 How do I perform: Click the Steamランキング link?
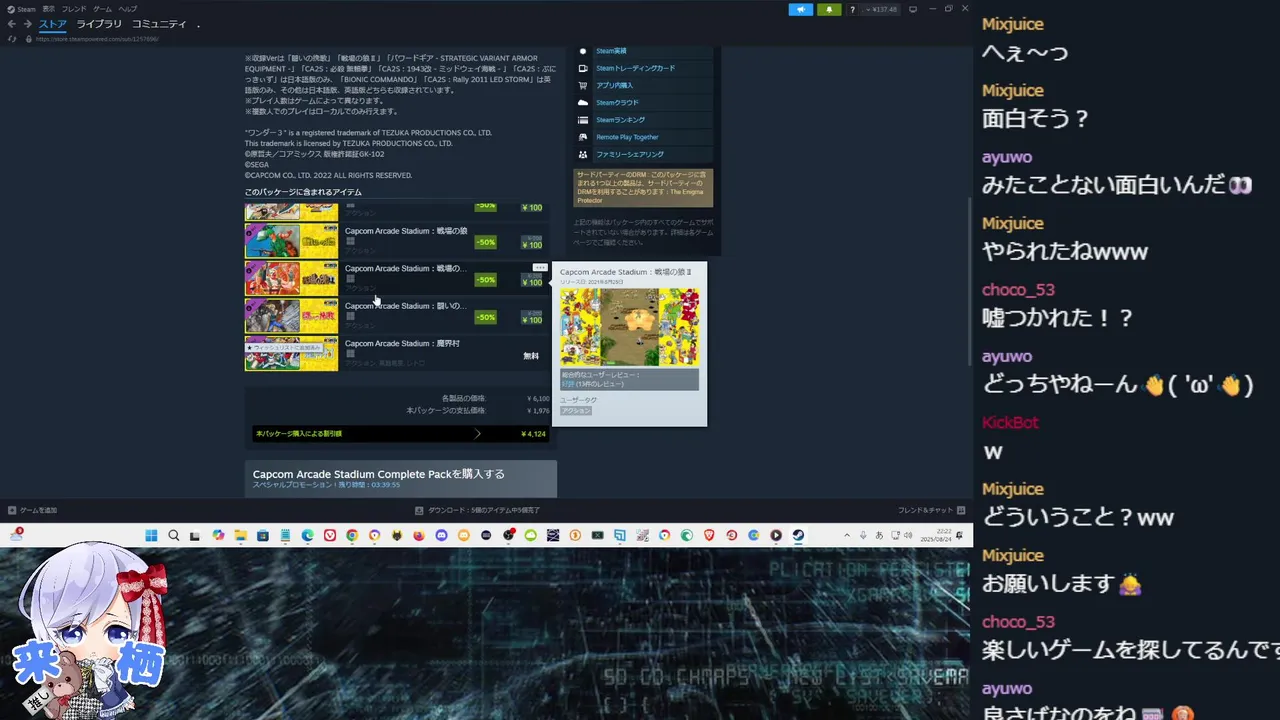[x=620, y=120]
